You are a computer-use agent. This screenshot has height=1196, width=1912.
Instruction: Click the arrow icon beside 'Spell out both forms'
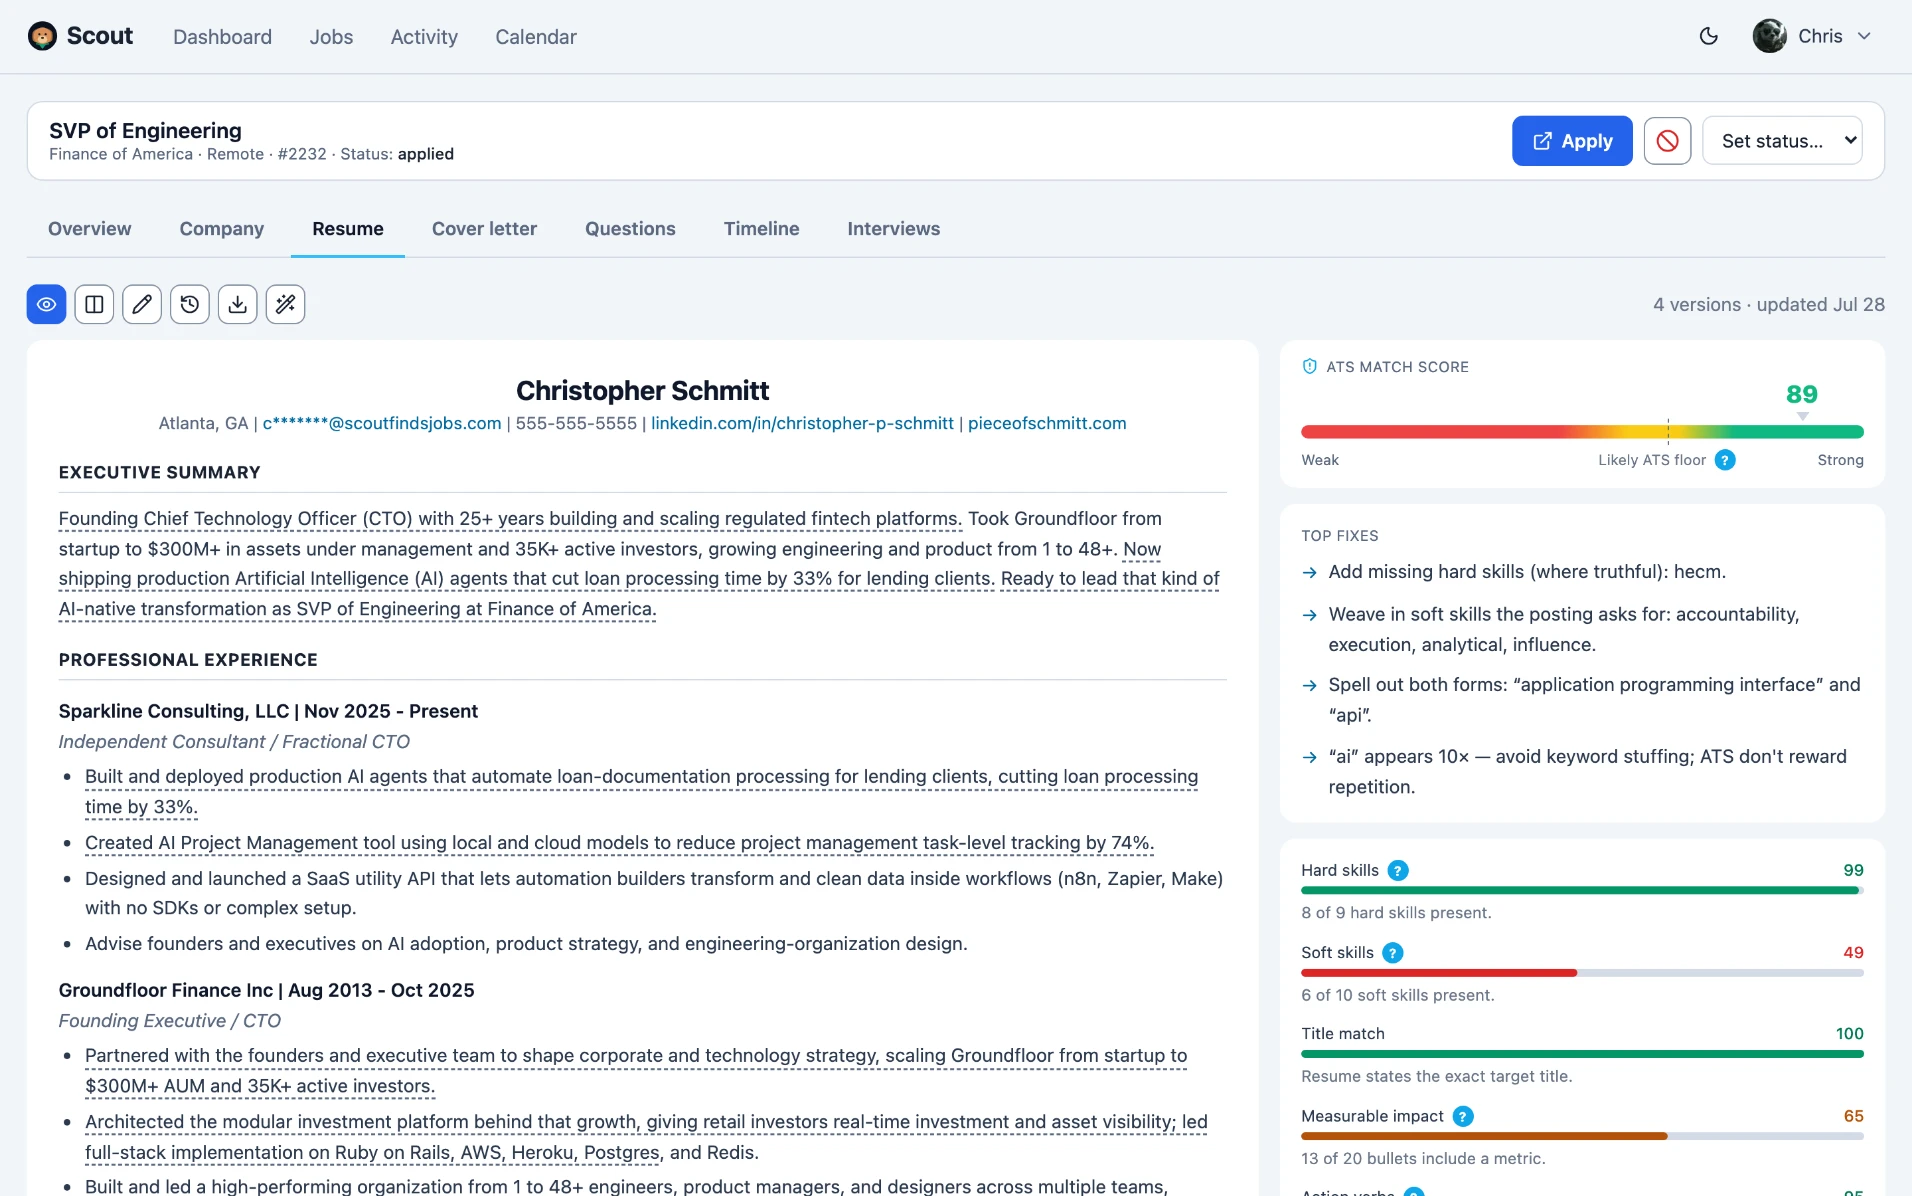(x=1310, y=686)
